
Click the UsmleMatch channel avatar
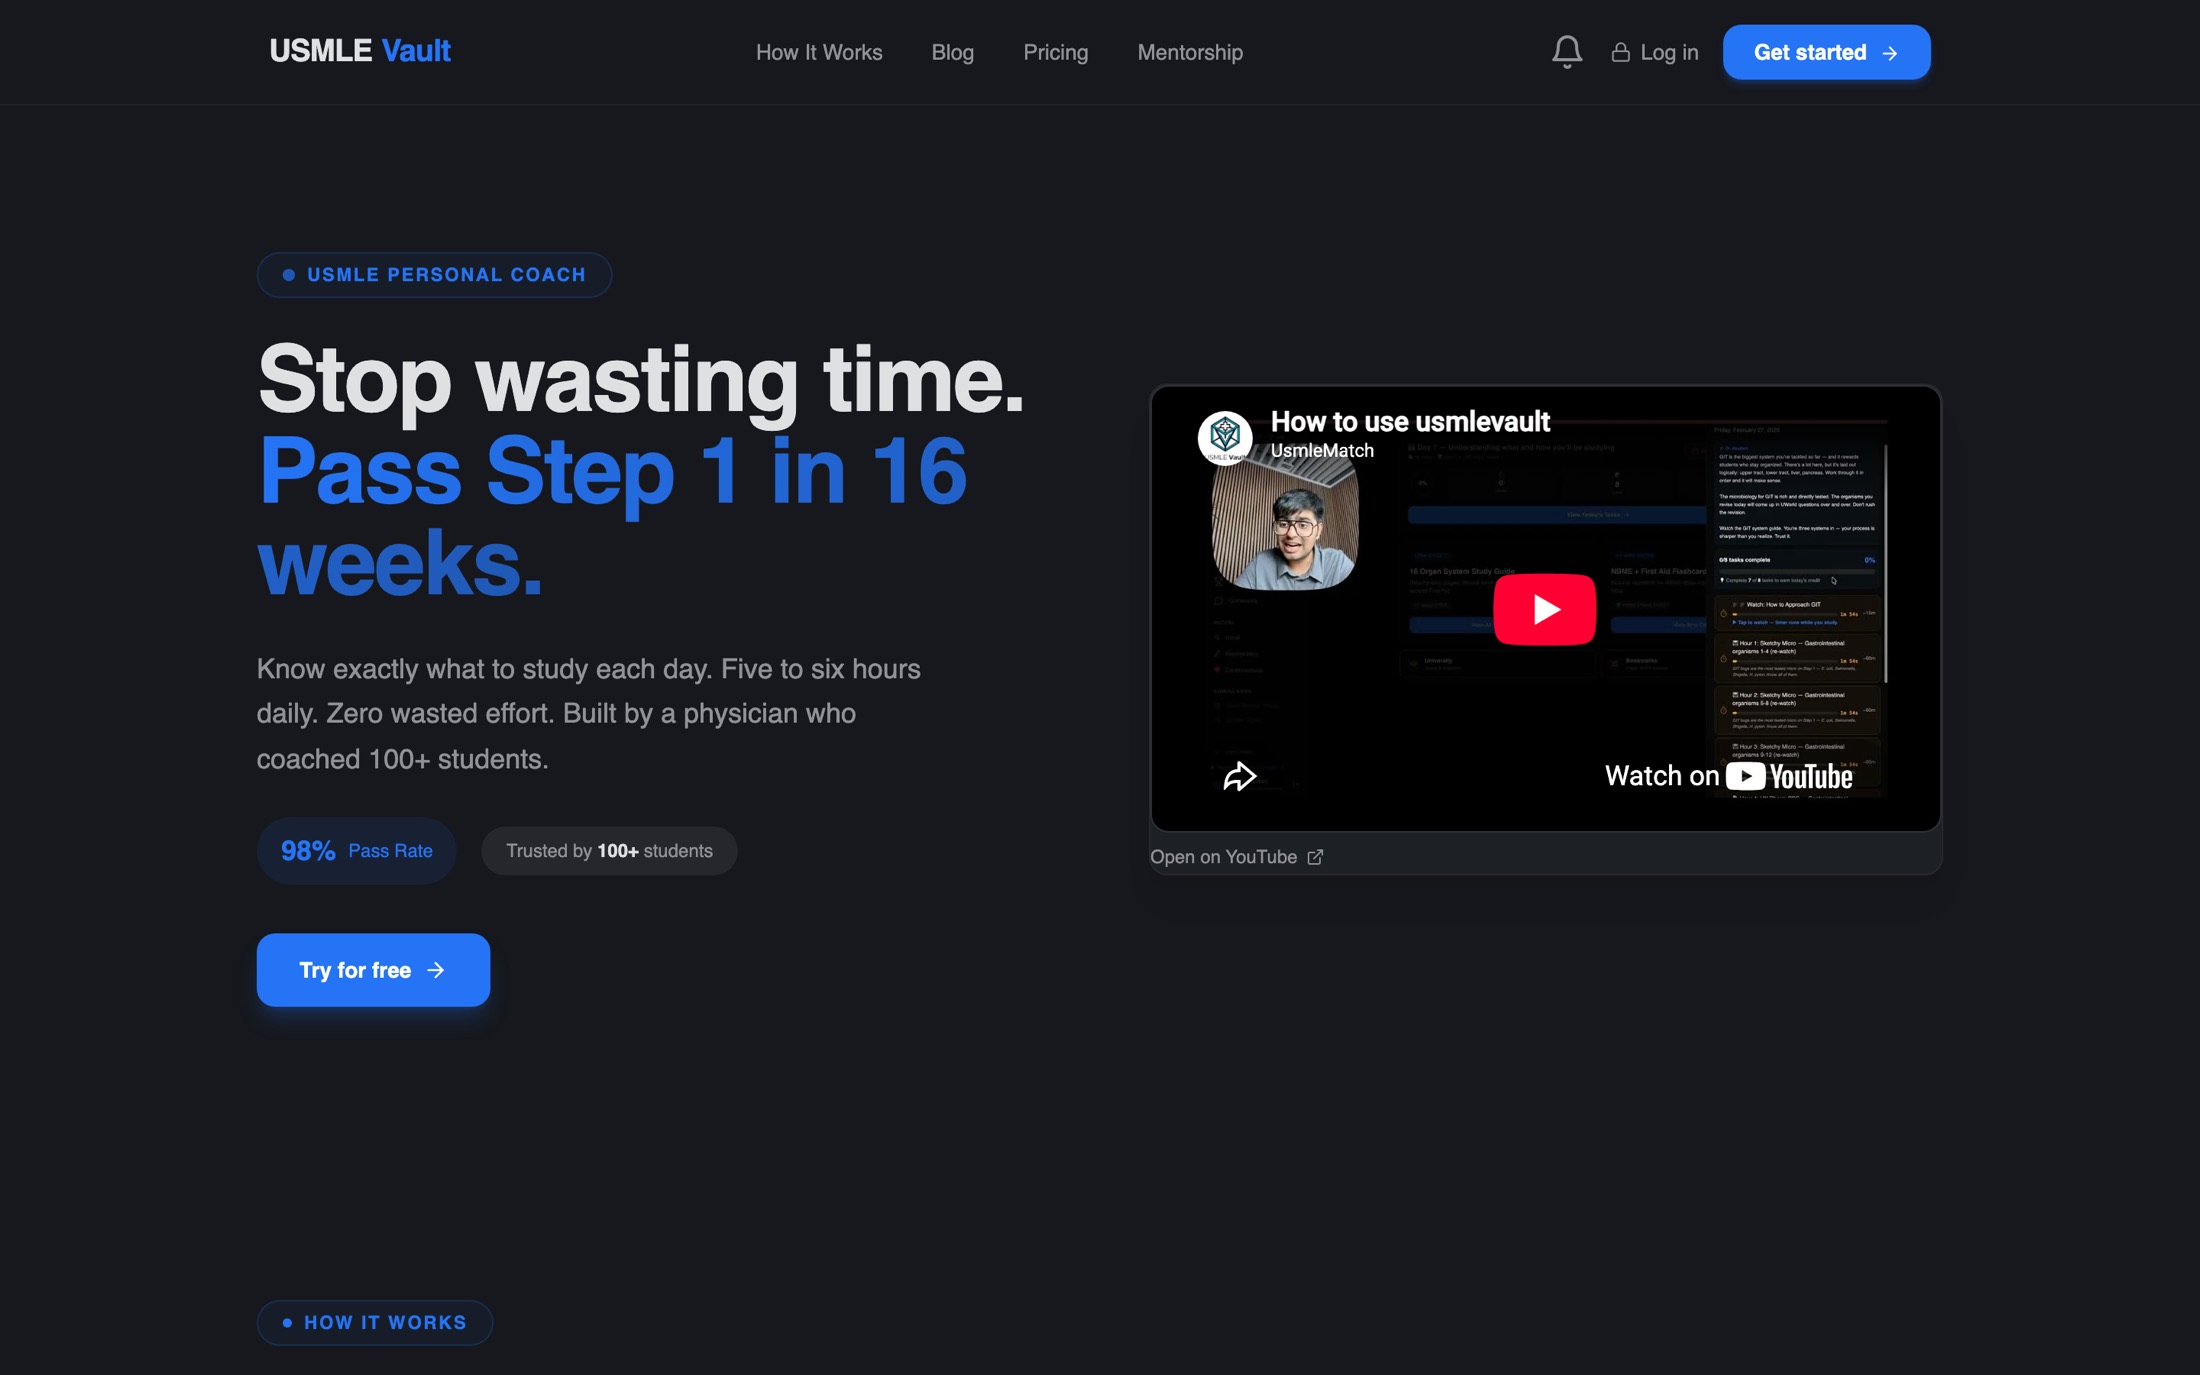click(1225, 437)
